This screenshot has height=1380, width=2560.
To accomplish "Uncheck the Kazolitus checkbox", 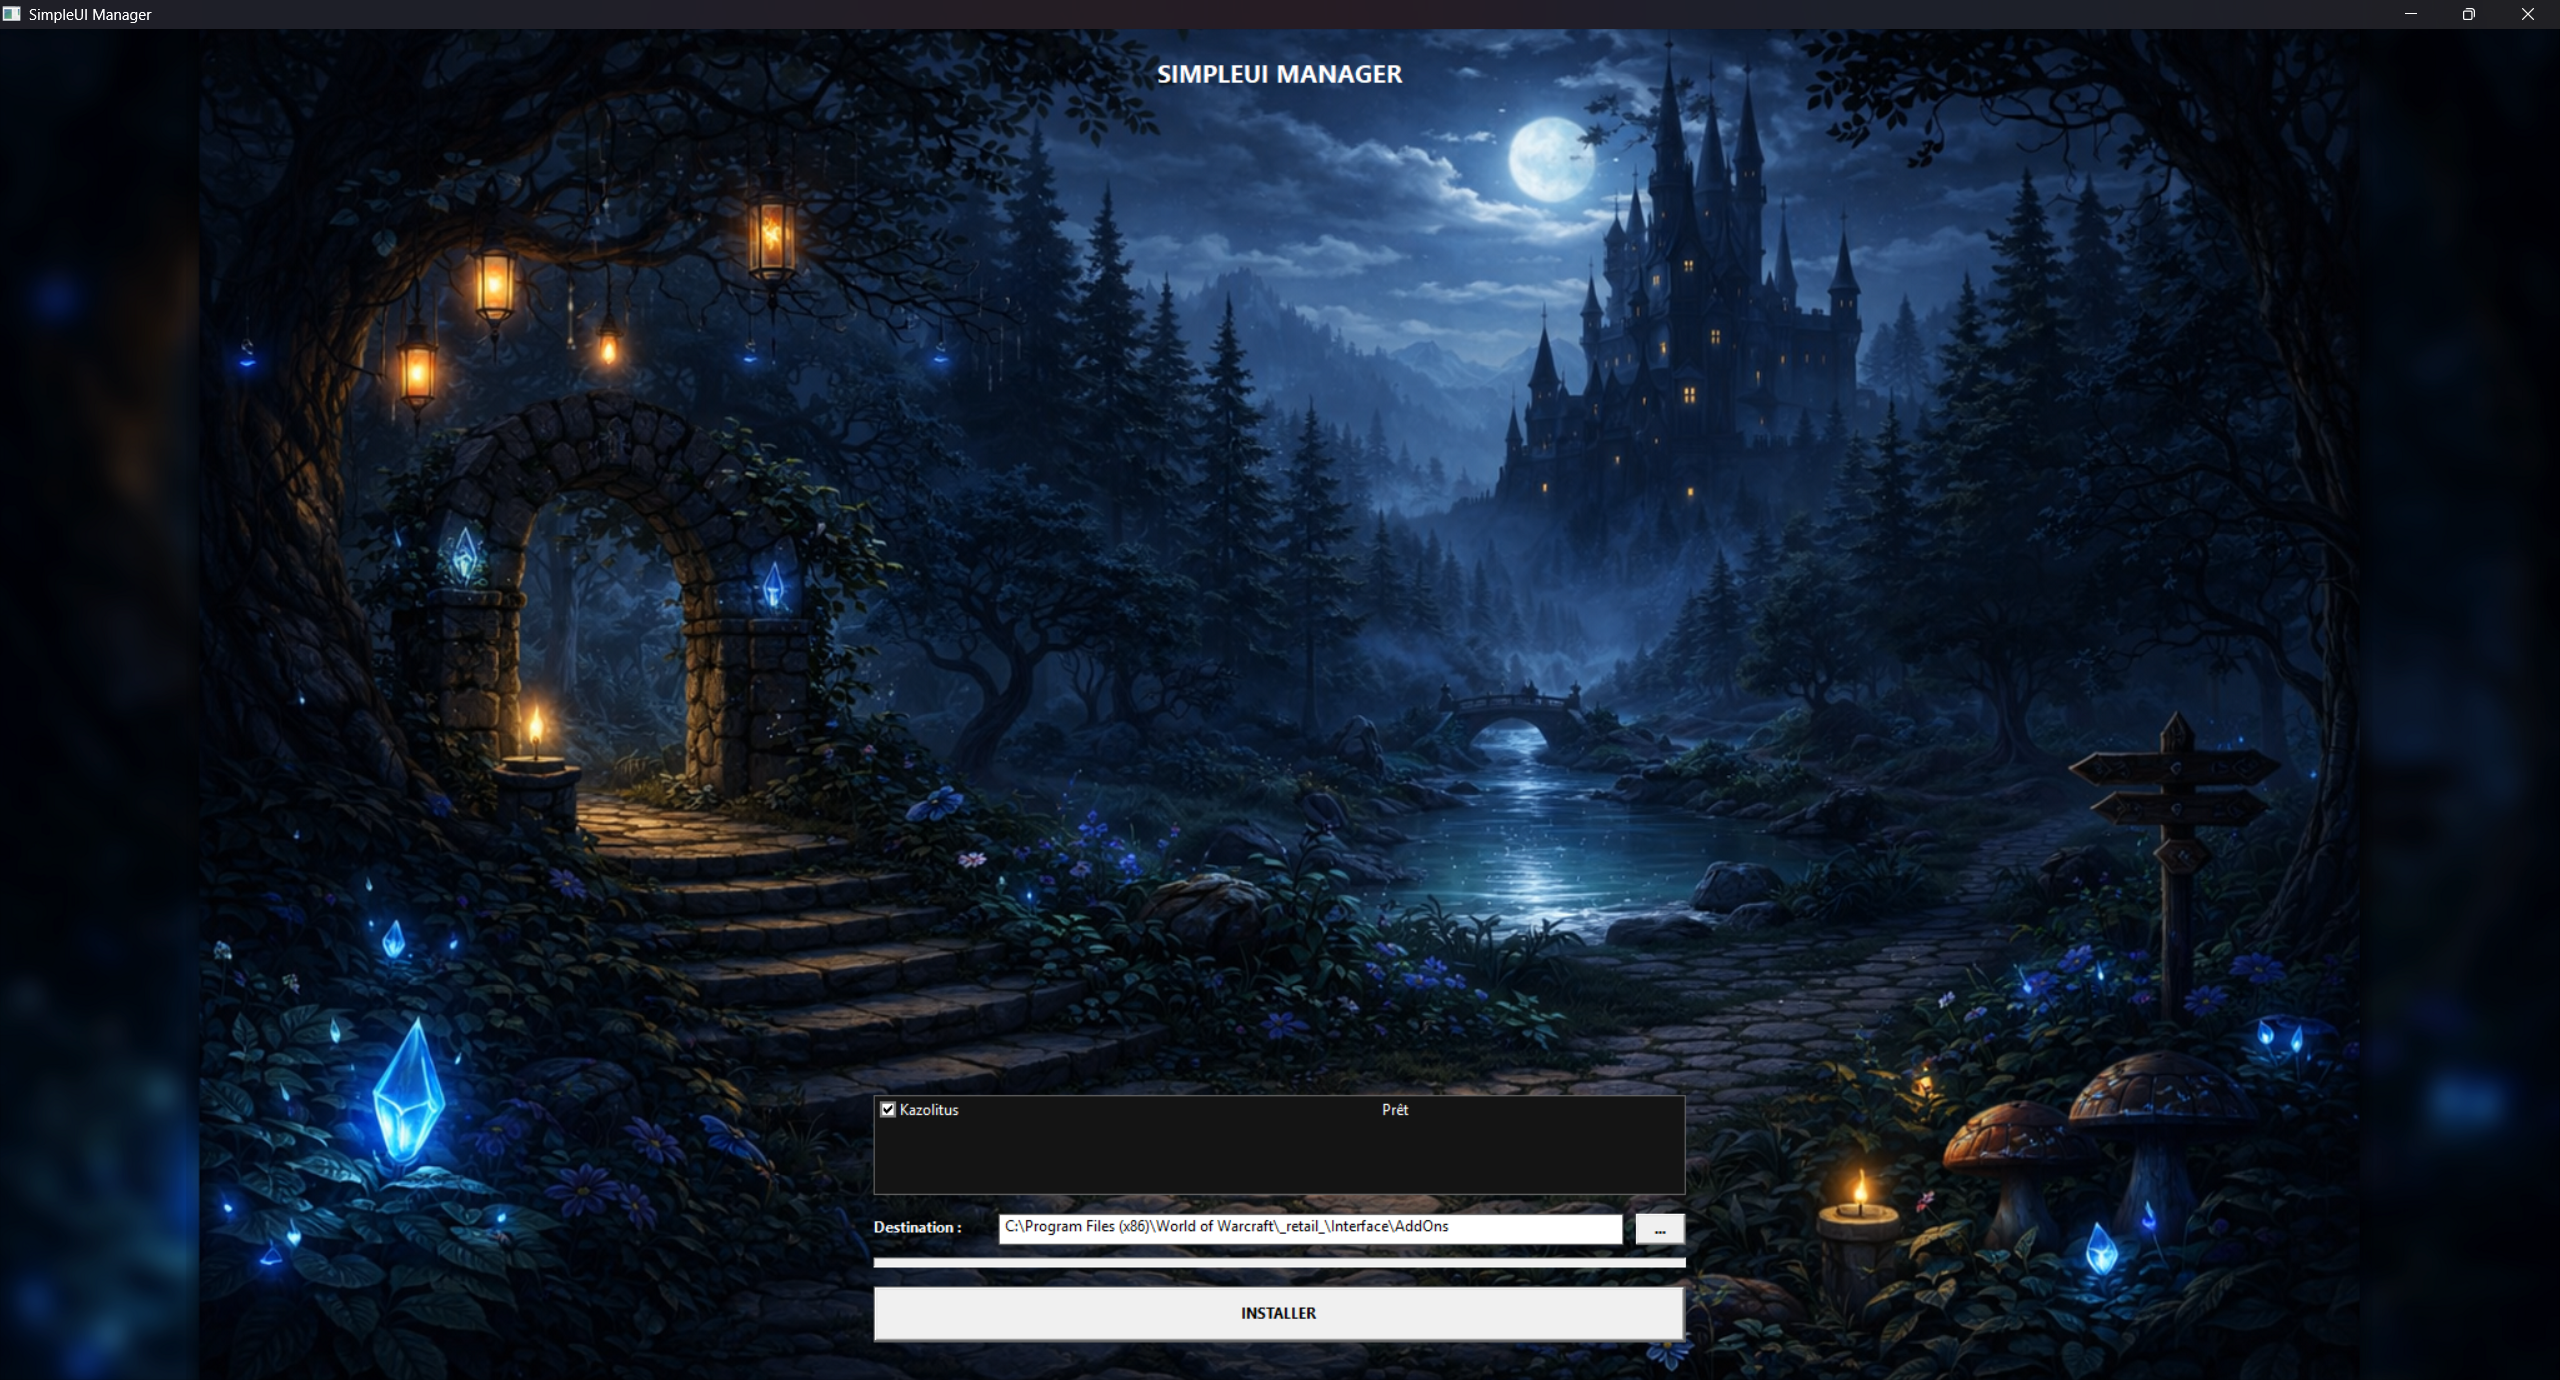I will click(x=887, y=1109).
